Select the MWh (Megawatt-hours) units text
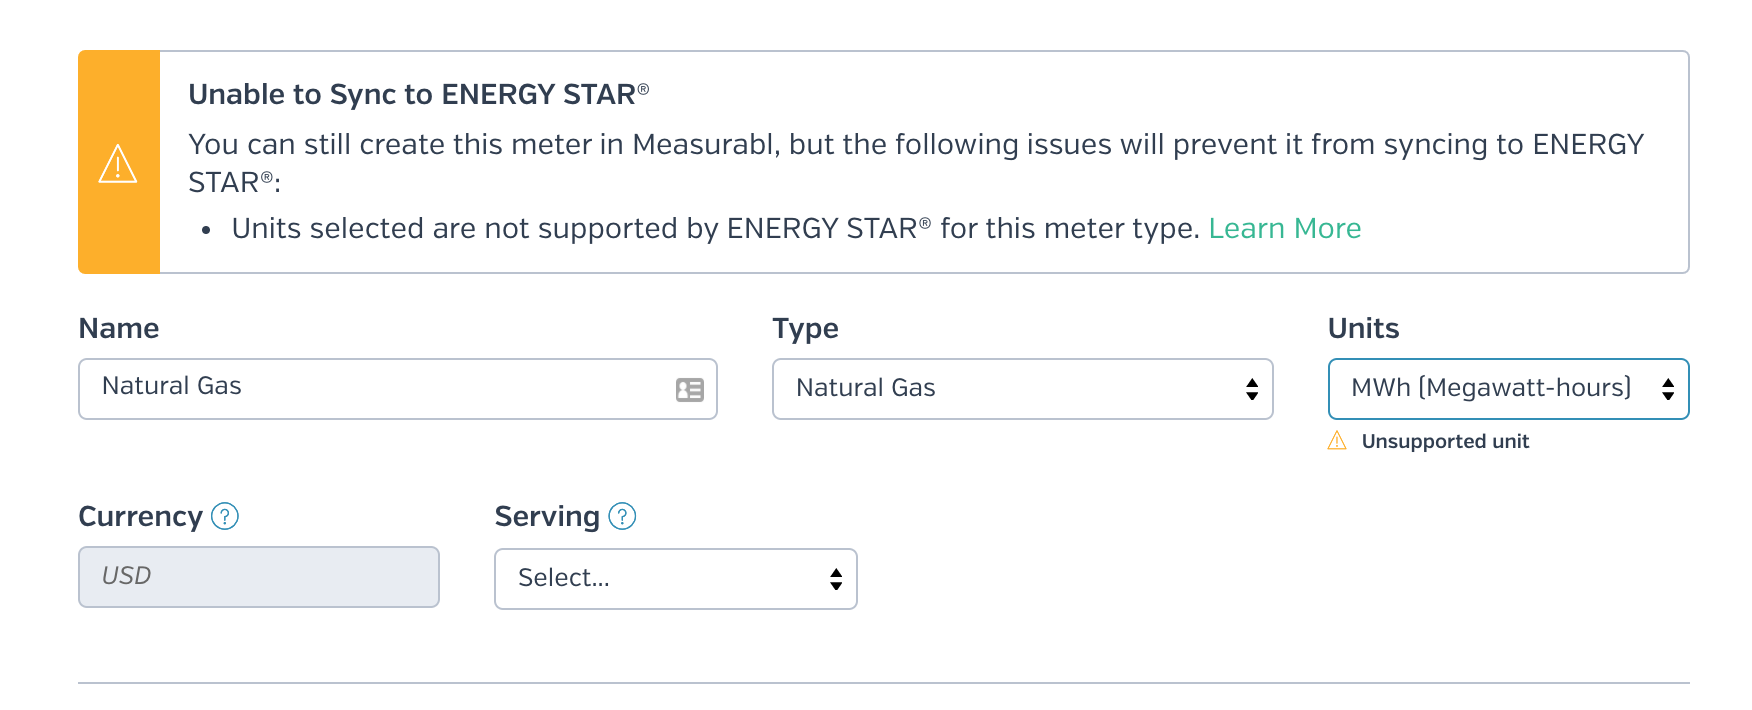Screen dimensions: 1752x710 point(1491,388)
